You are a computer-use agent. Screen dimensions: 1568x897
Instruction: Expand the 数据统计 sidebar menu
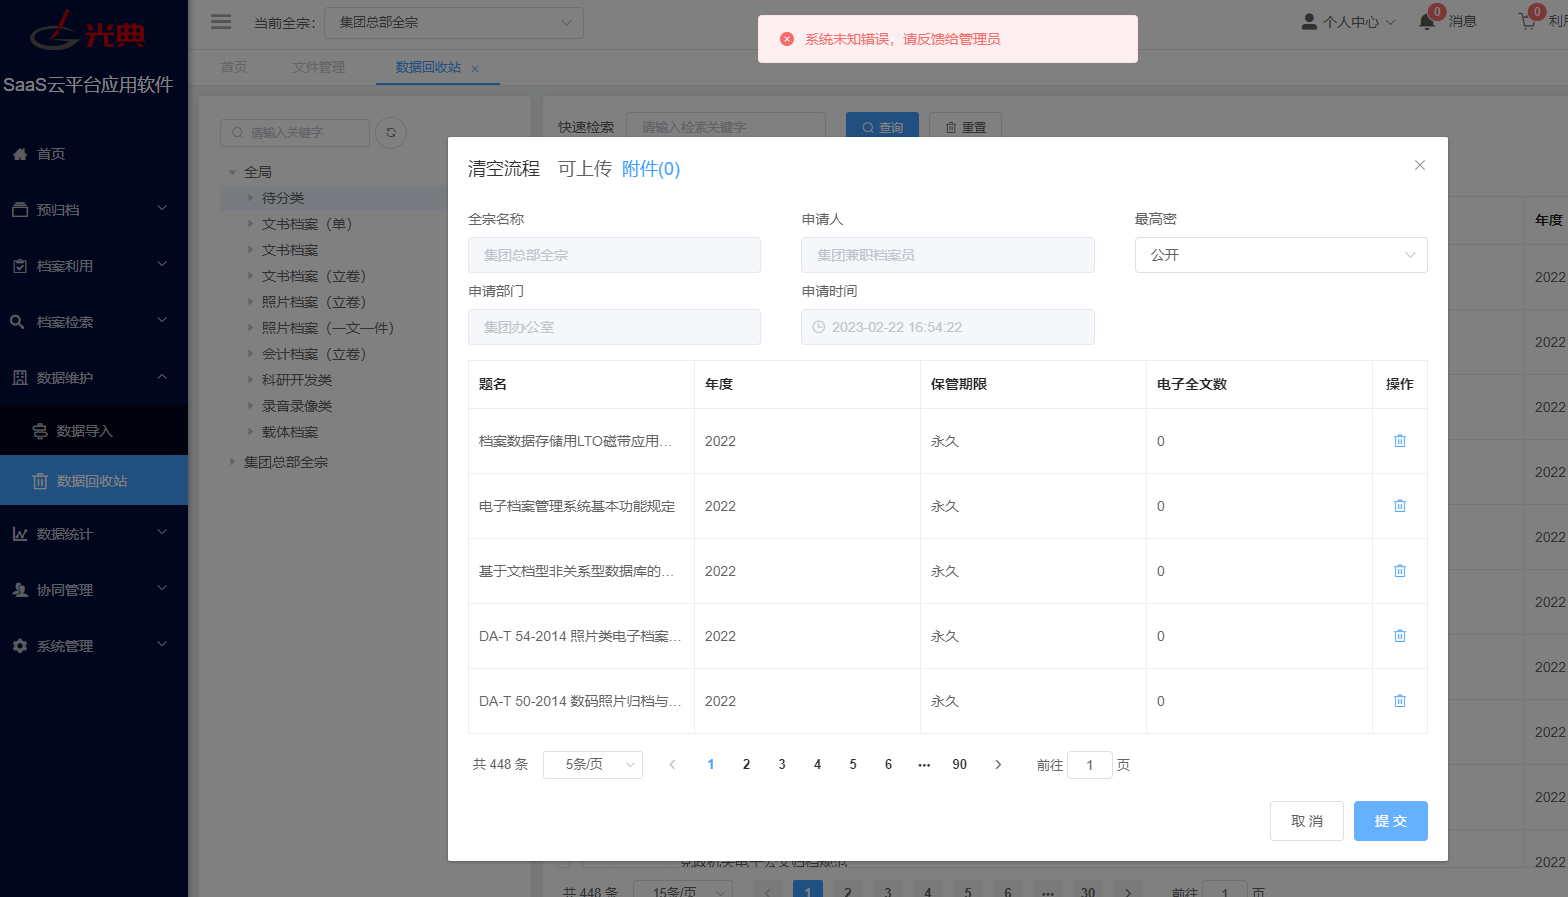tap(94, 534)
